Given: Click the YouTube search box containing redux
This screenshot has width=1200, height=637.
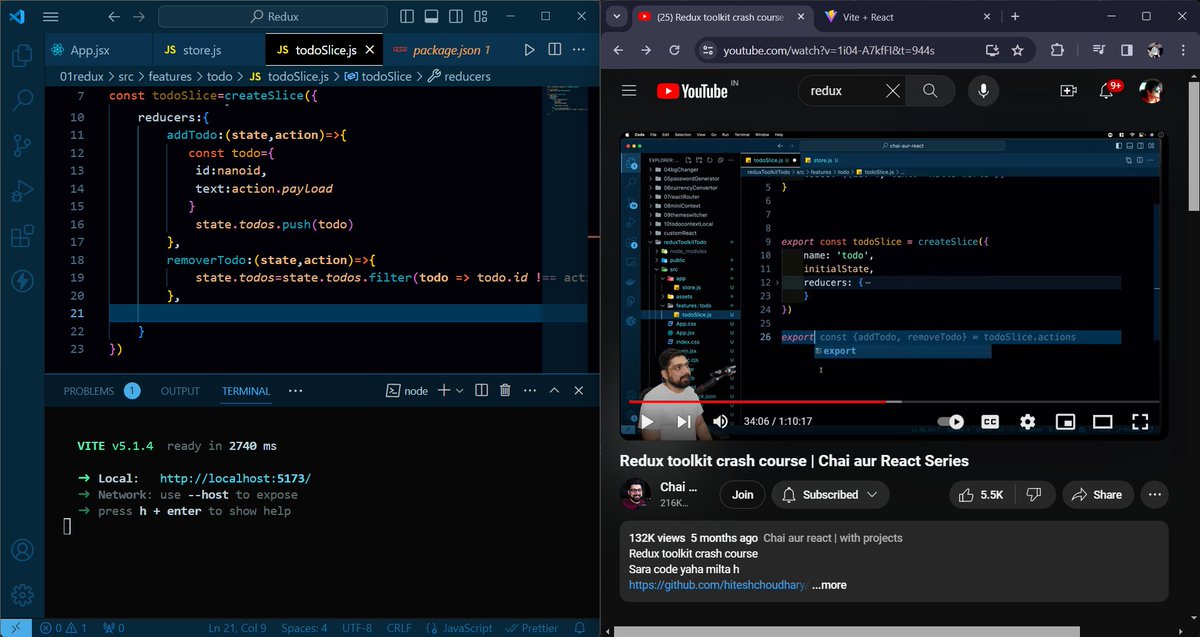Looking at the screenshot, I should pos(840,91).
